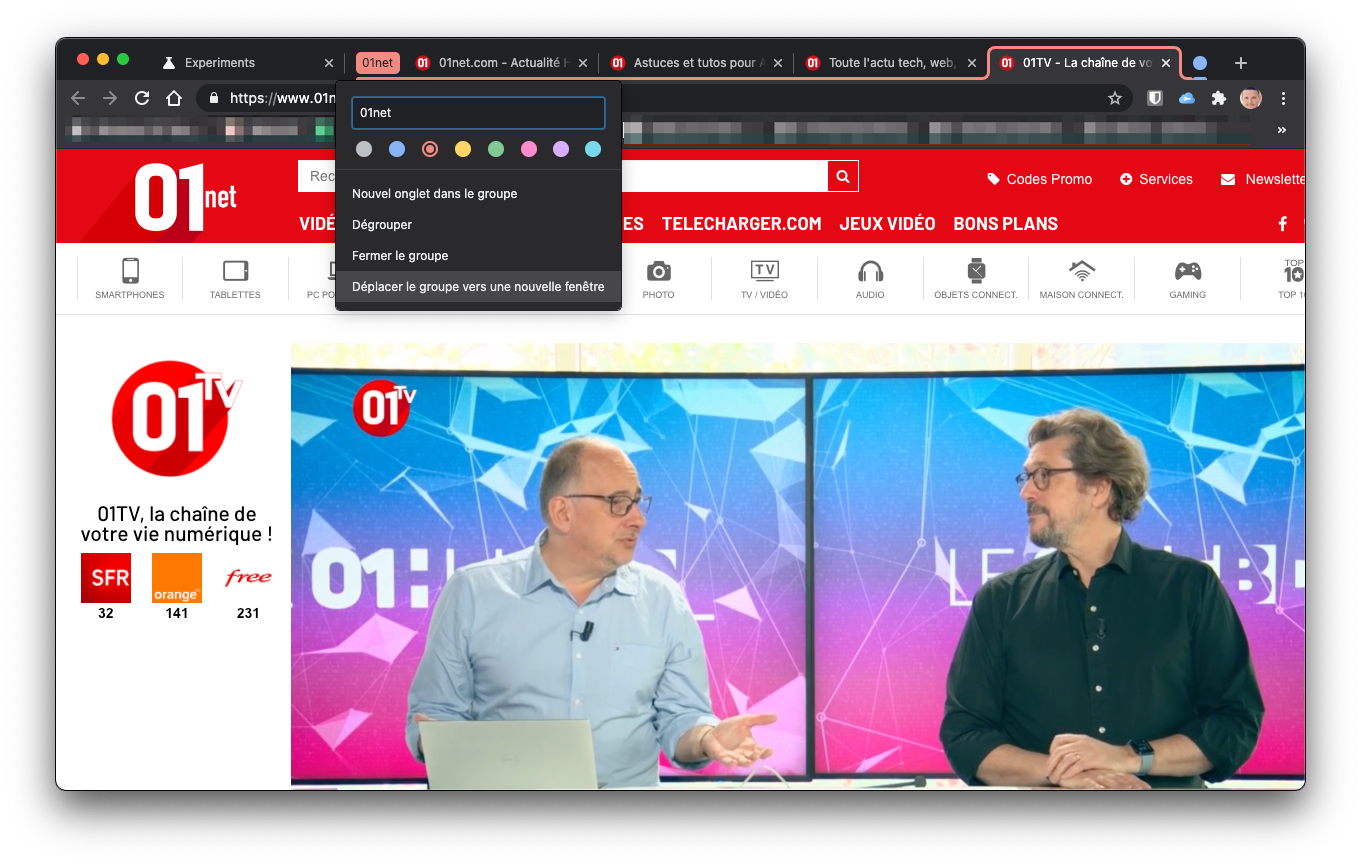Open the Extensions puzzle icon
The image size is (1361, 864).
pyautogui.click(x=1218, y=98)
